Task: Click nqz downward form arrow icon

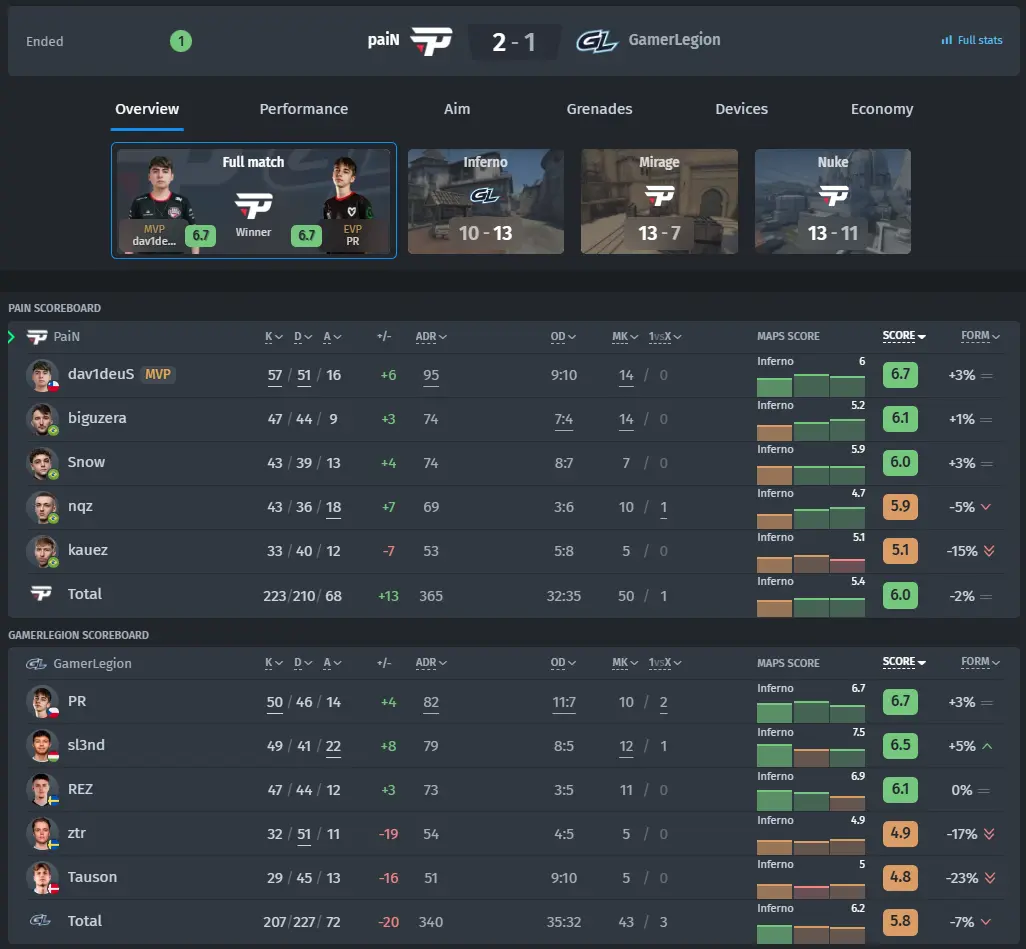Action: (x=986, y=507)
